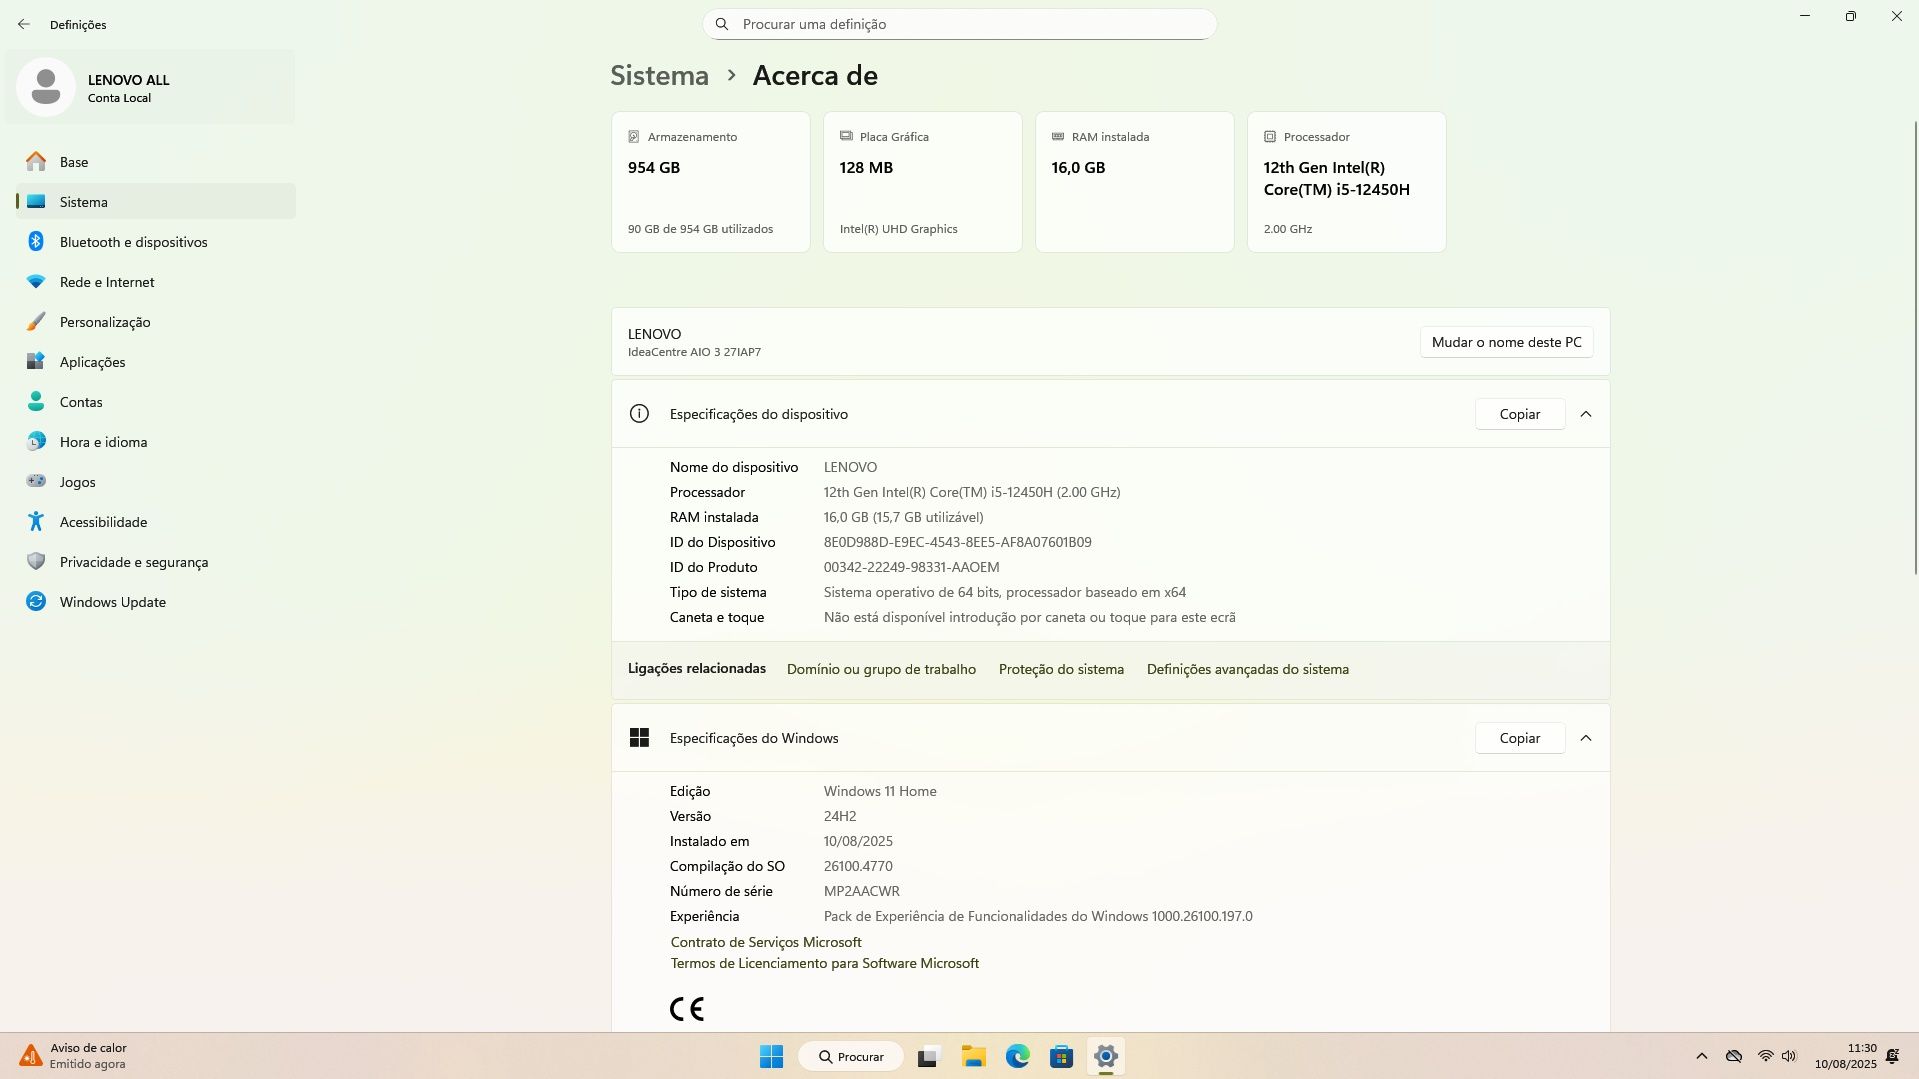Screen dimensions: 1919x1079
Task: Click the back arrow in Definições
Action: click(24, 24)
